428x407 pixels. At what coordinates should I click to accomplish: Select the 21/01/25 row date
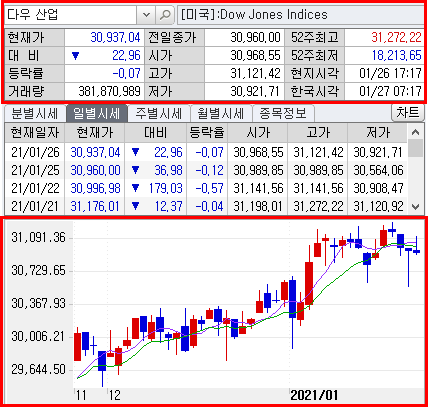coord(35,171)
